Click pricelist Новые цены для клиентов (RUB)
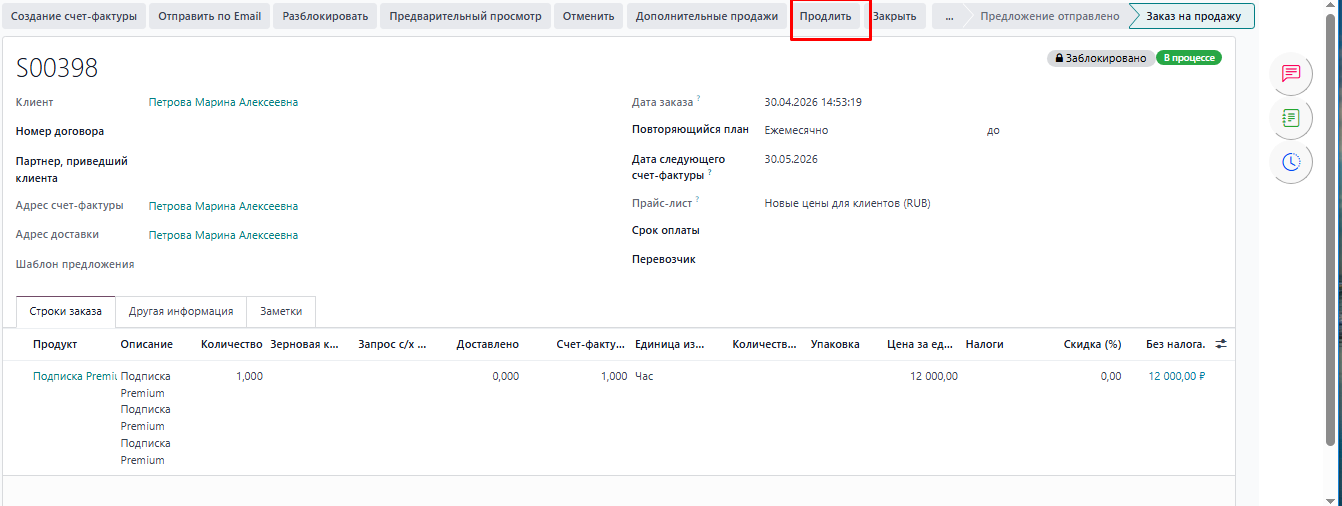Screen dimensions: 1342x506 coord(847,203)
